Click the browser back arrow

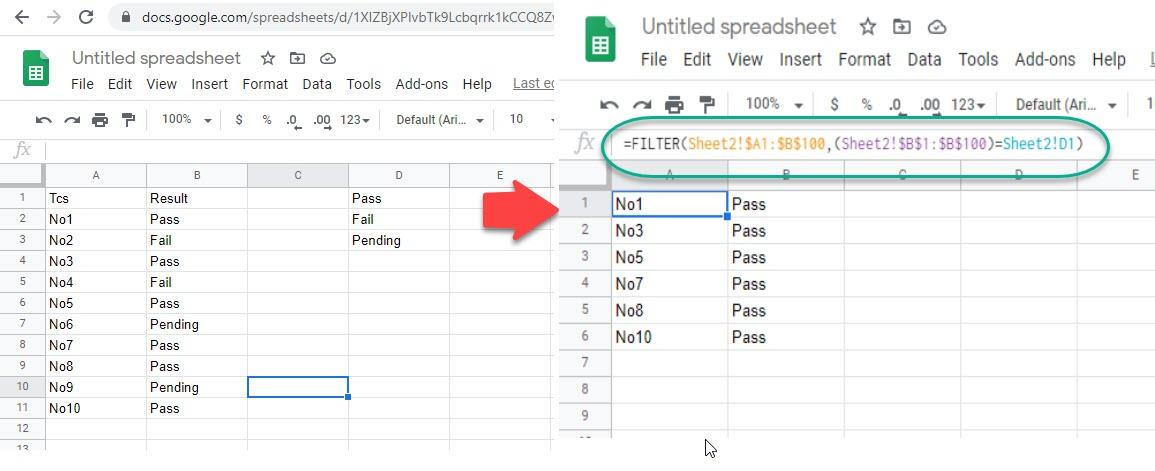click(22, 18)
